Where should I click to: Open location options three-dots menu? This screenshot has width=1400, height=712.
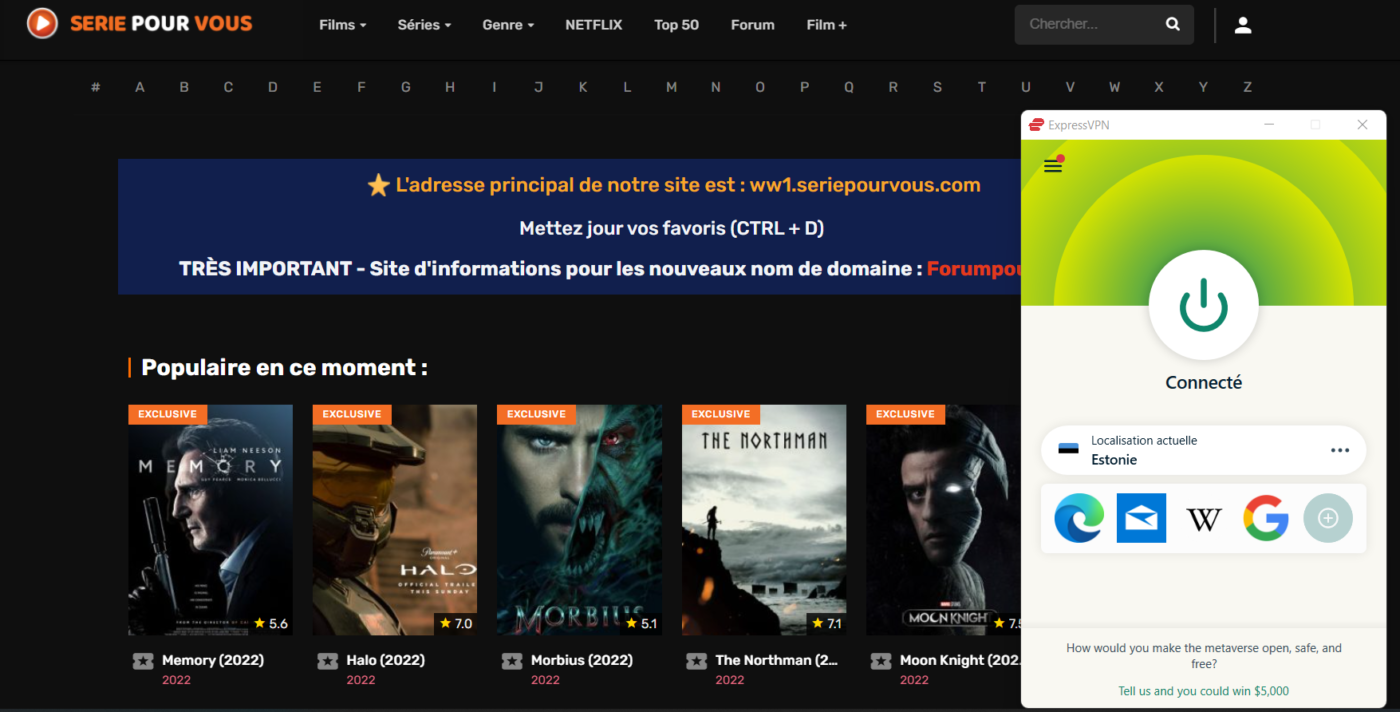coord(1340,450)
